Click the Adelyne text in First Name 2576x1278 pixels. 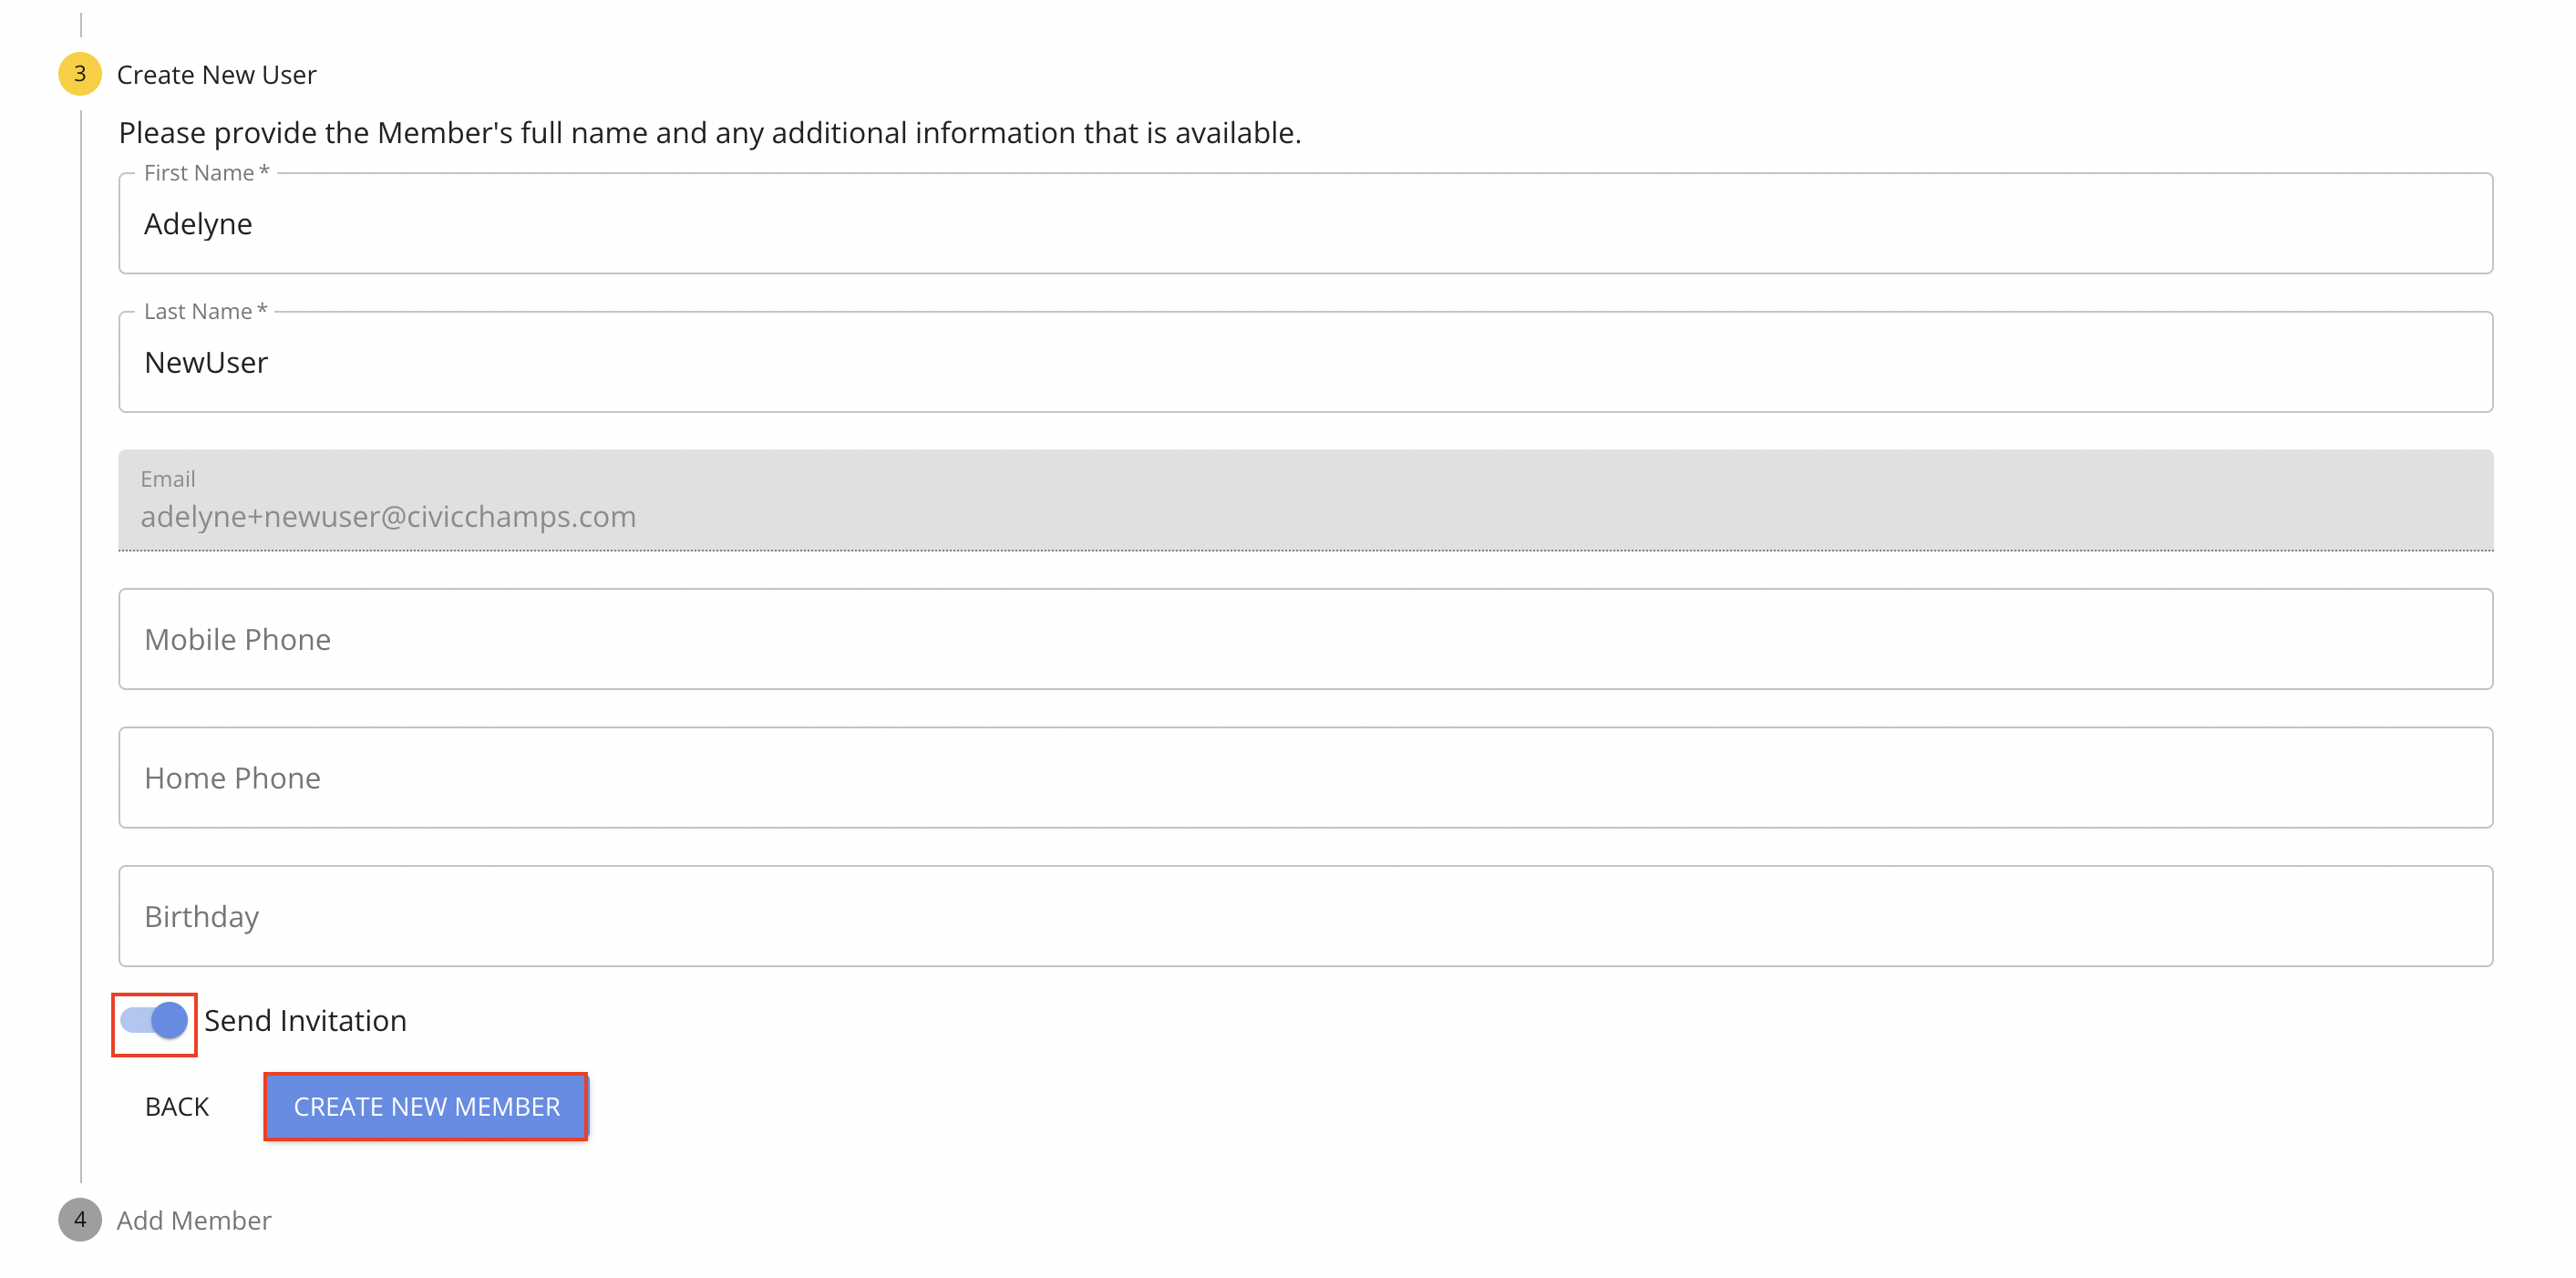(198, 224)
